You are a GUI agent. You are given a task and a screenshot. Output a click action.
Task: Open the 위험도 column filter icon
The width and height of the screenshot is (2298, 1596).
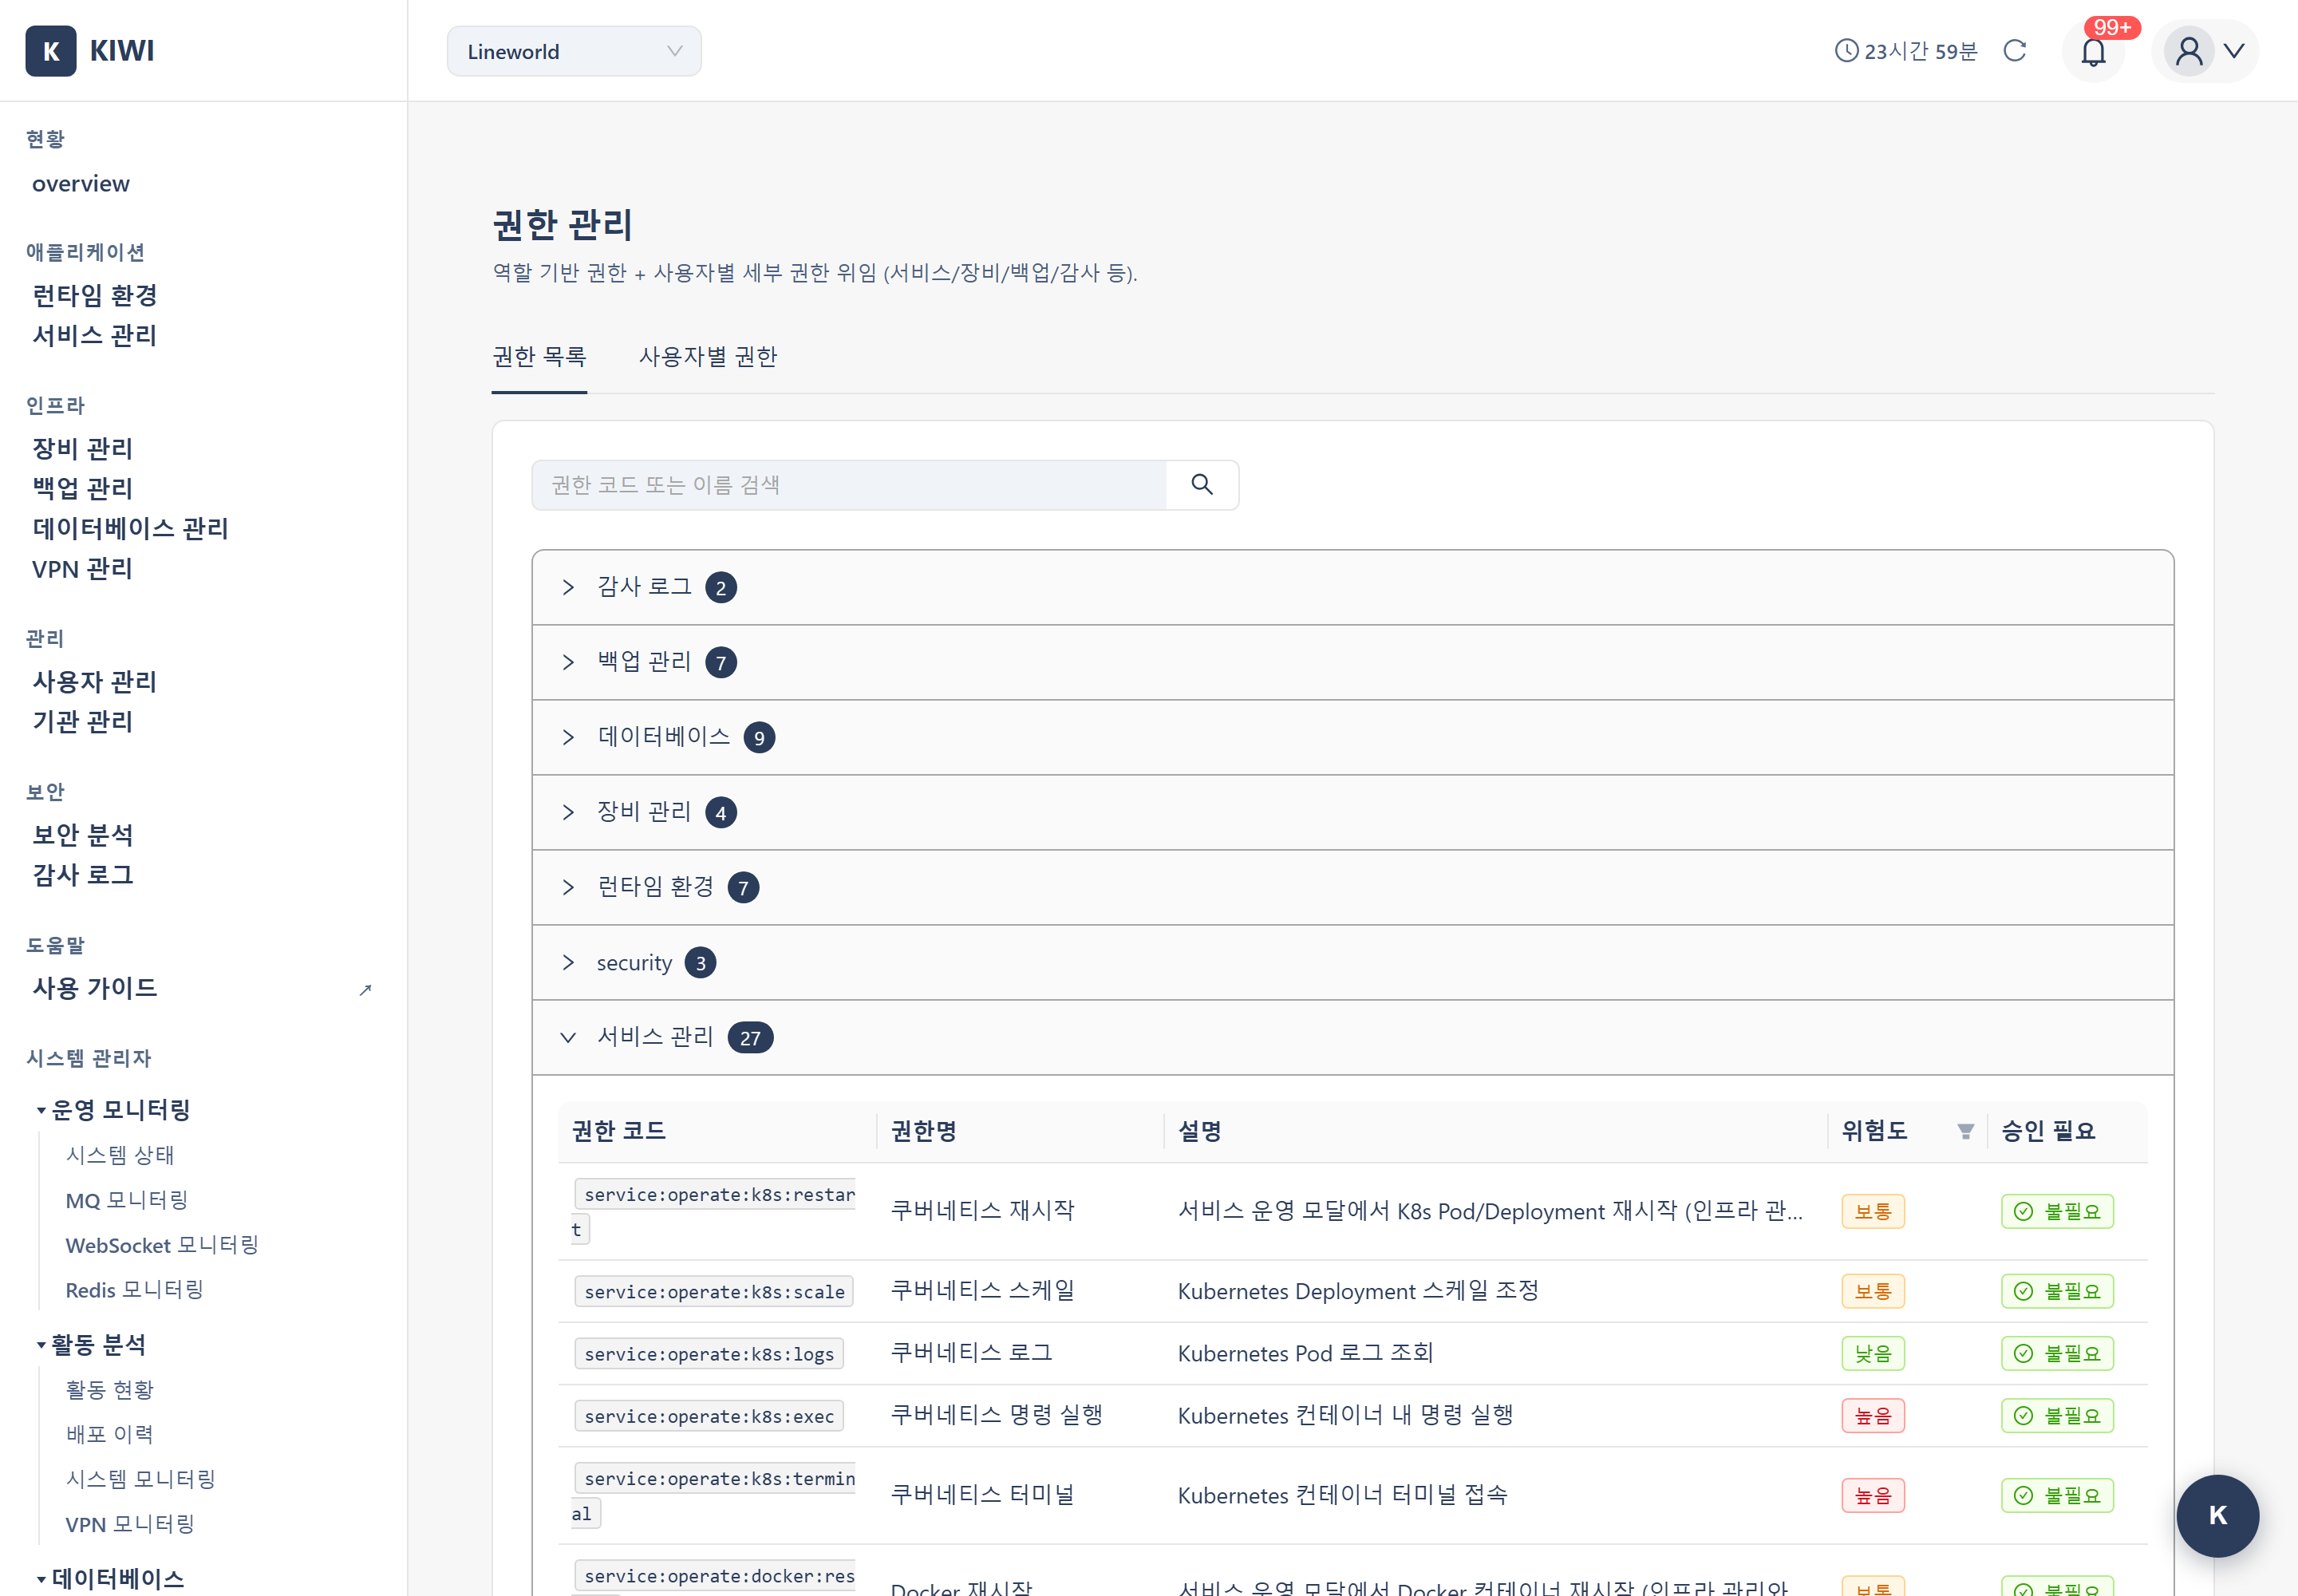point(1966,1132)
